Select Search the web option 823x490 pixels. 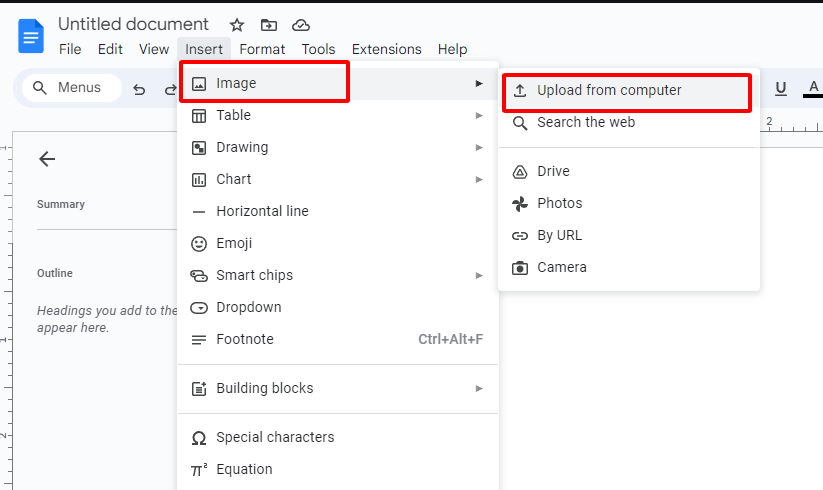click(x=586, y=123)
